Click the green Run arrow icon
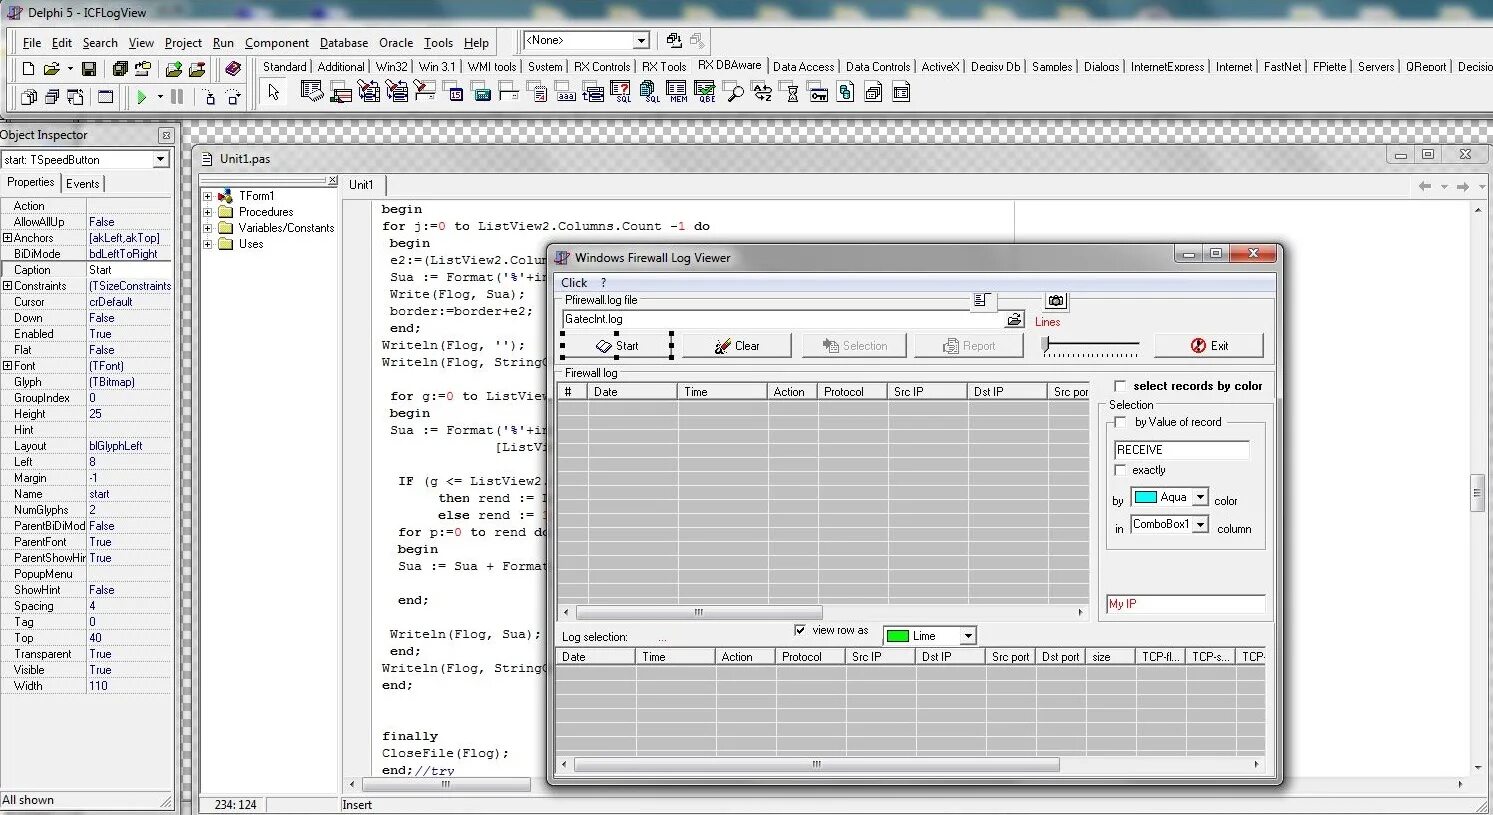 [142, 97]
